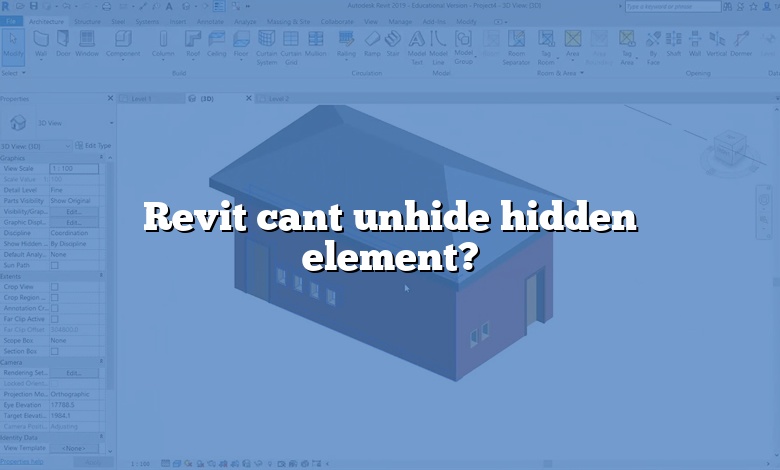The height and width of the screenshot is (470, 780).
Task: Enable the Crop View checkbox
Action: 55,287
